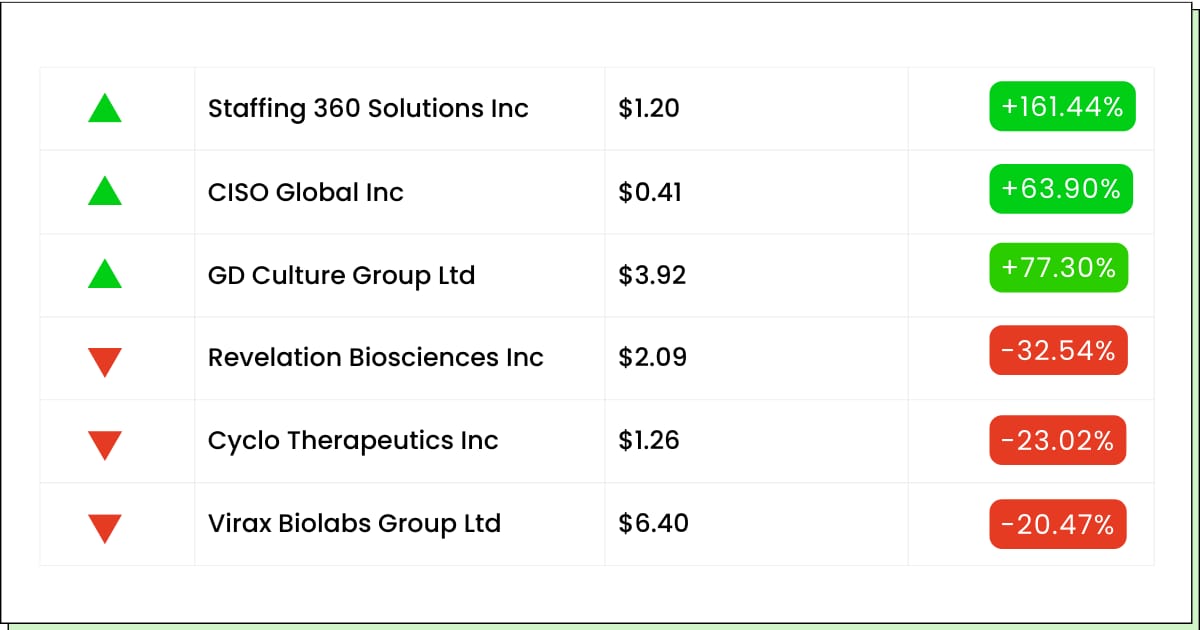Viewport: 1200px width, 630px height.
Task: Select the -20.47% red badge
Action: point(1057,524)
